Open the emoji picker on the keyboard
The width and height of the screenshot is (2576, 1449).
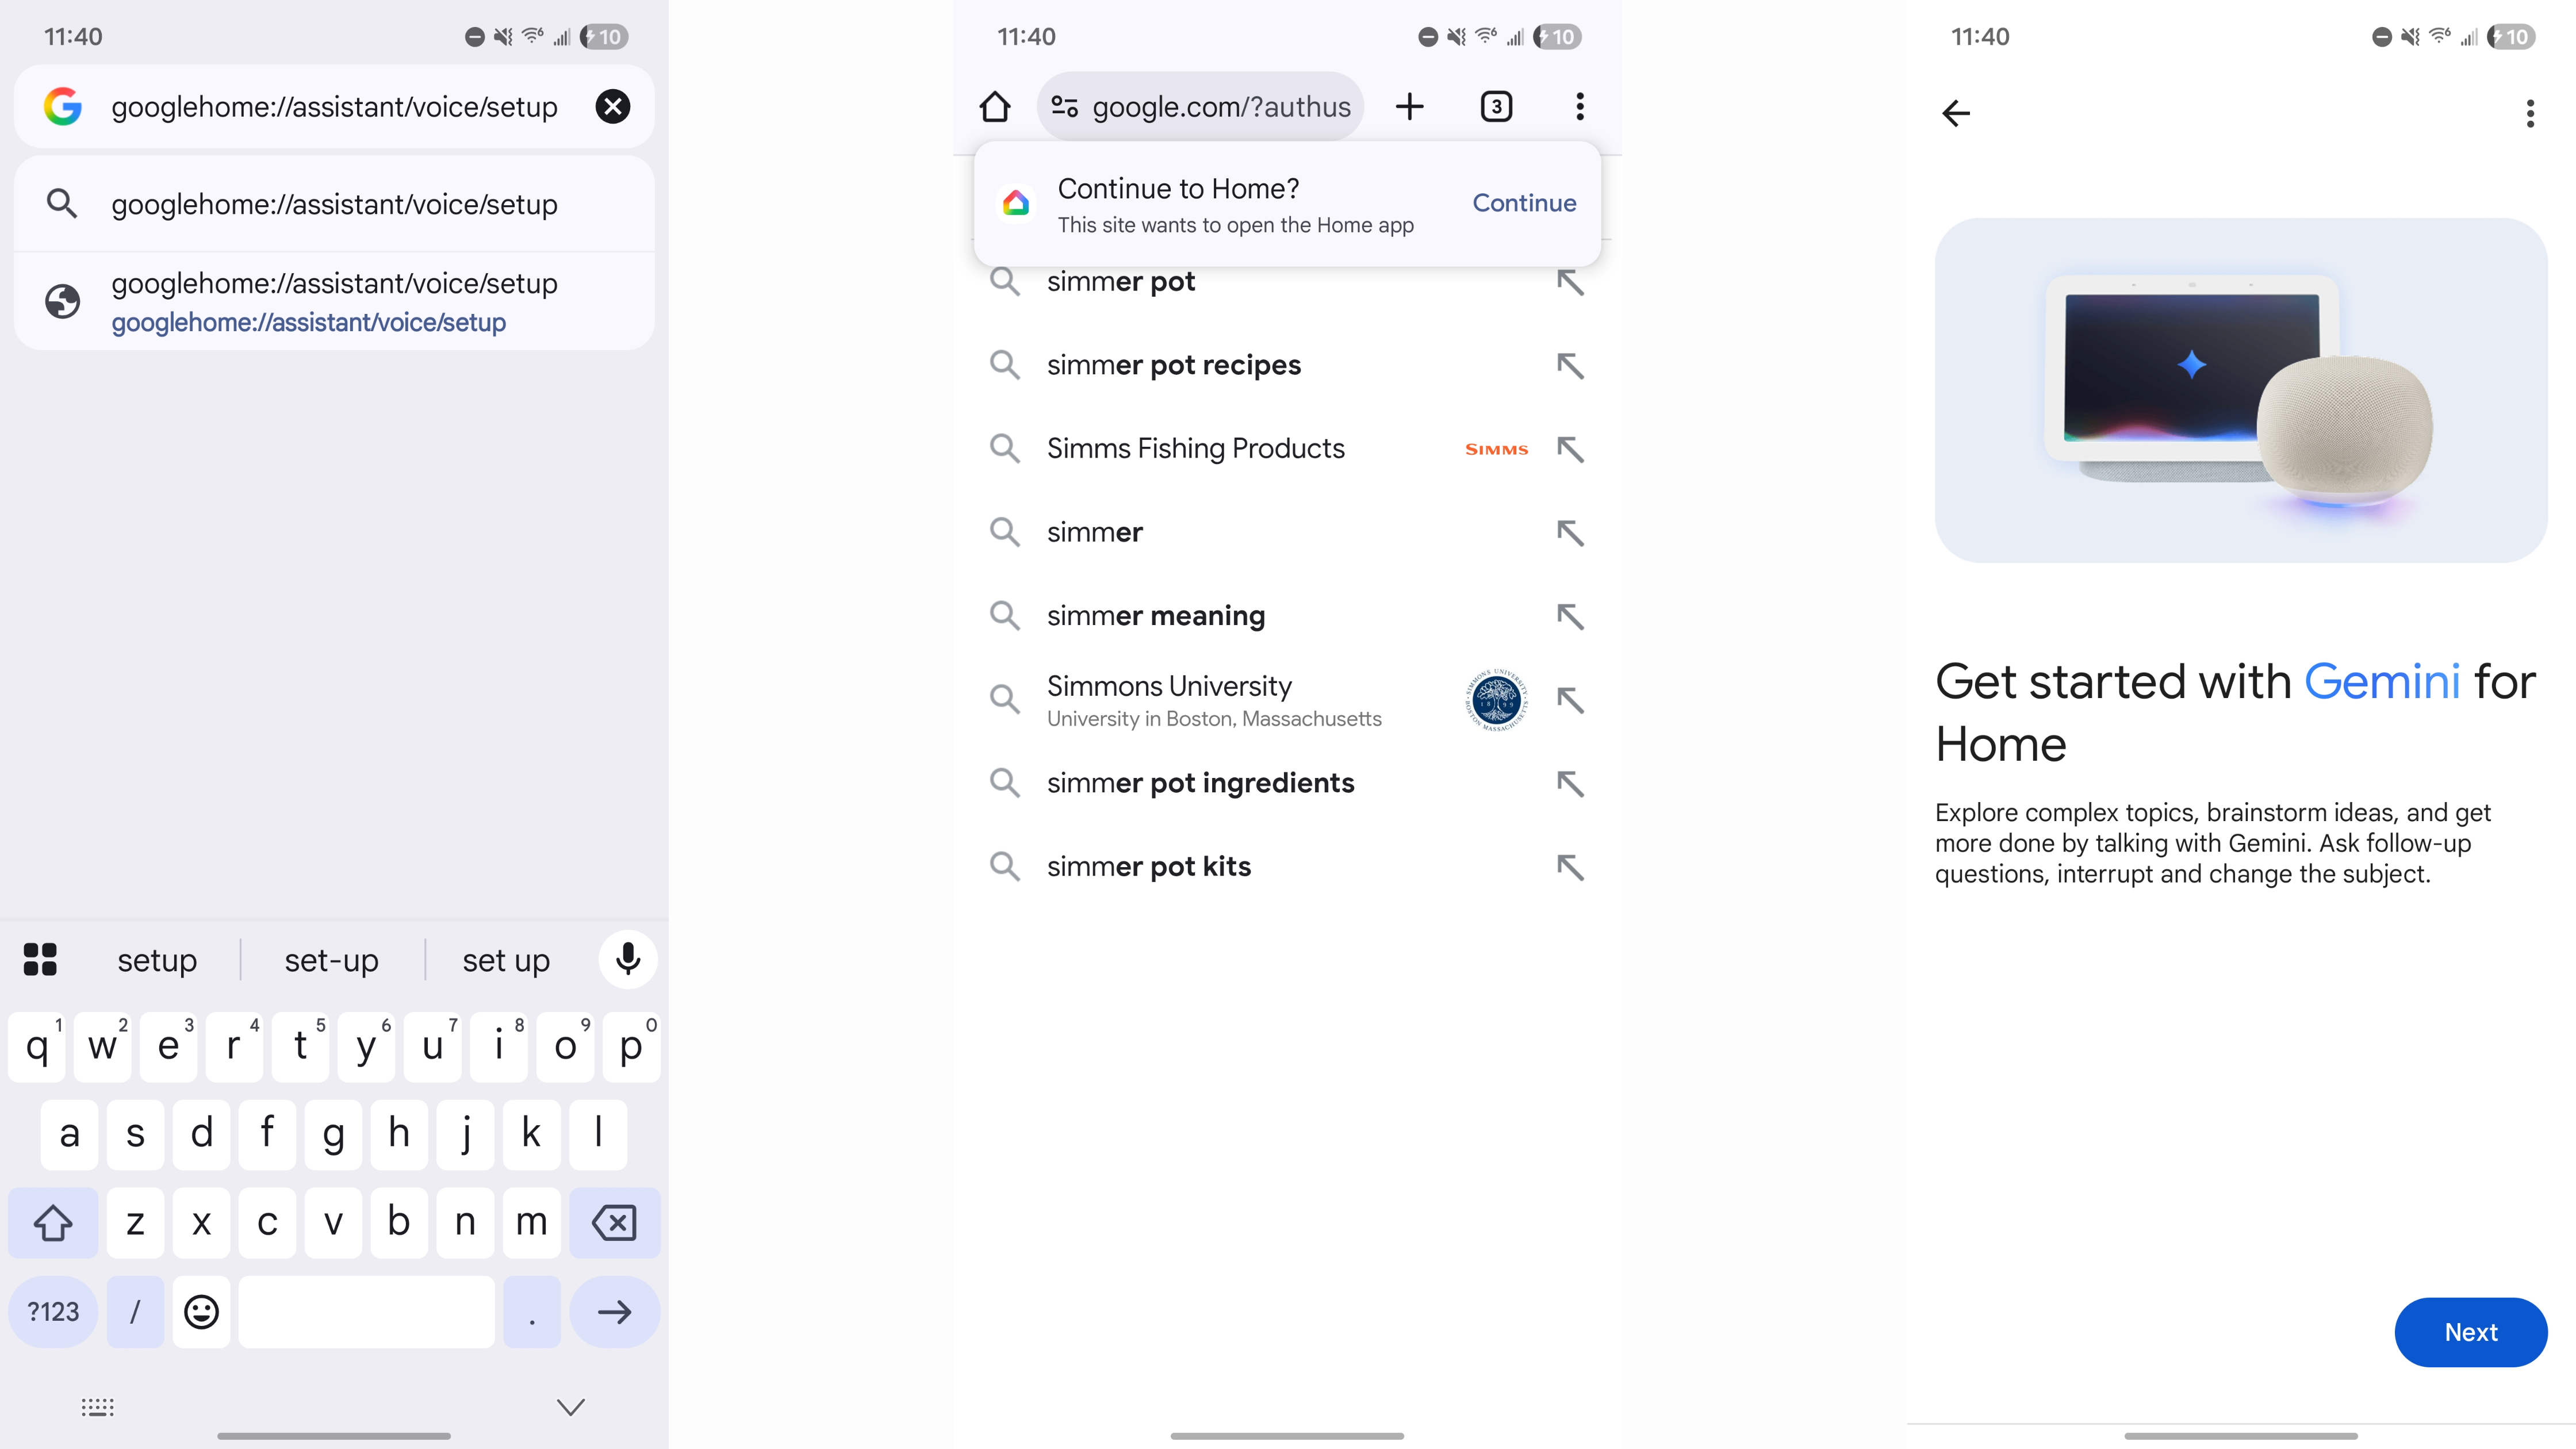pyautogui.click(x=201, y=1312)
